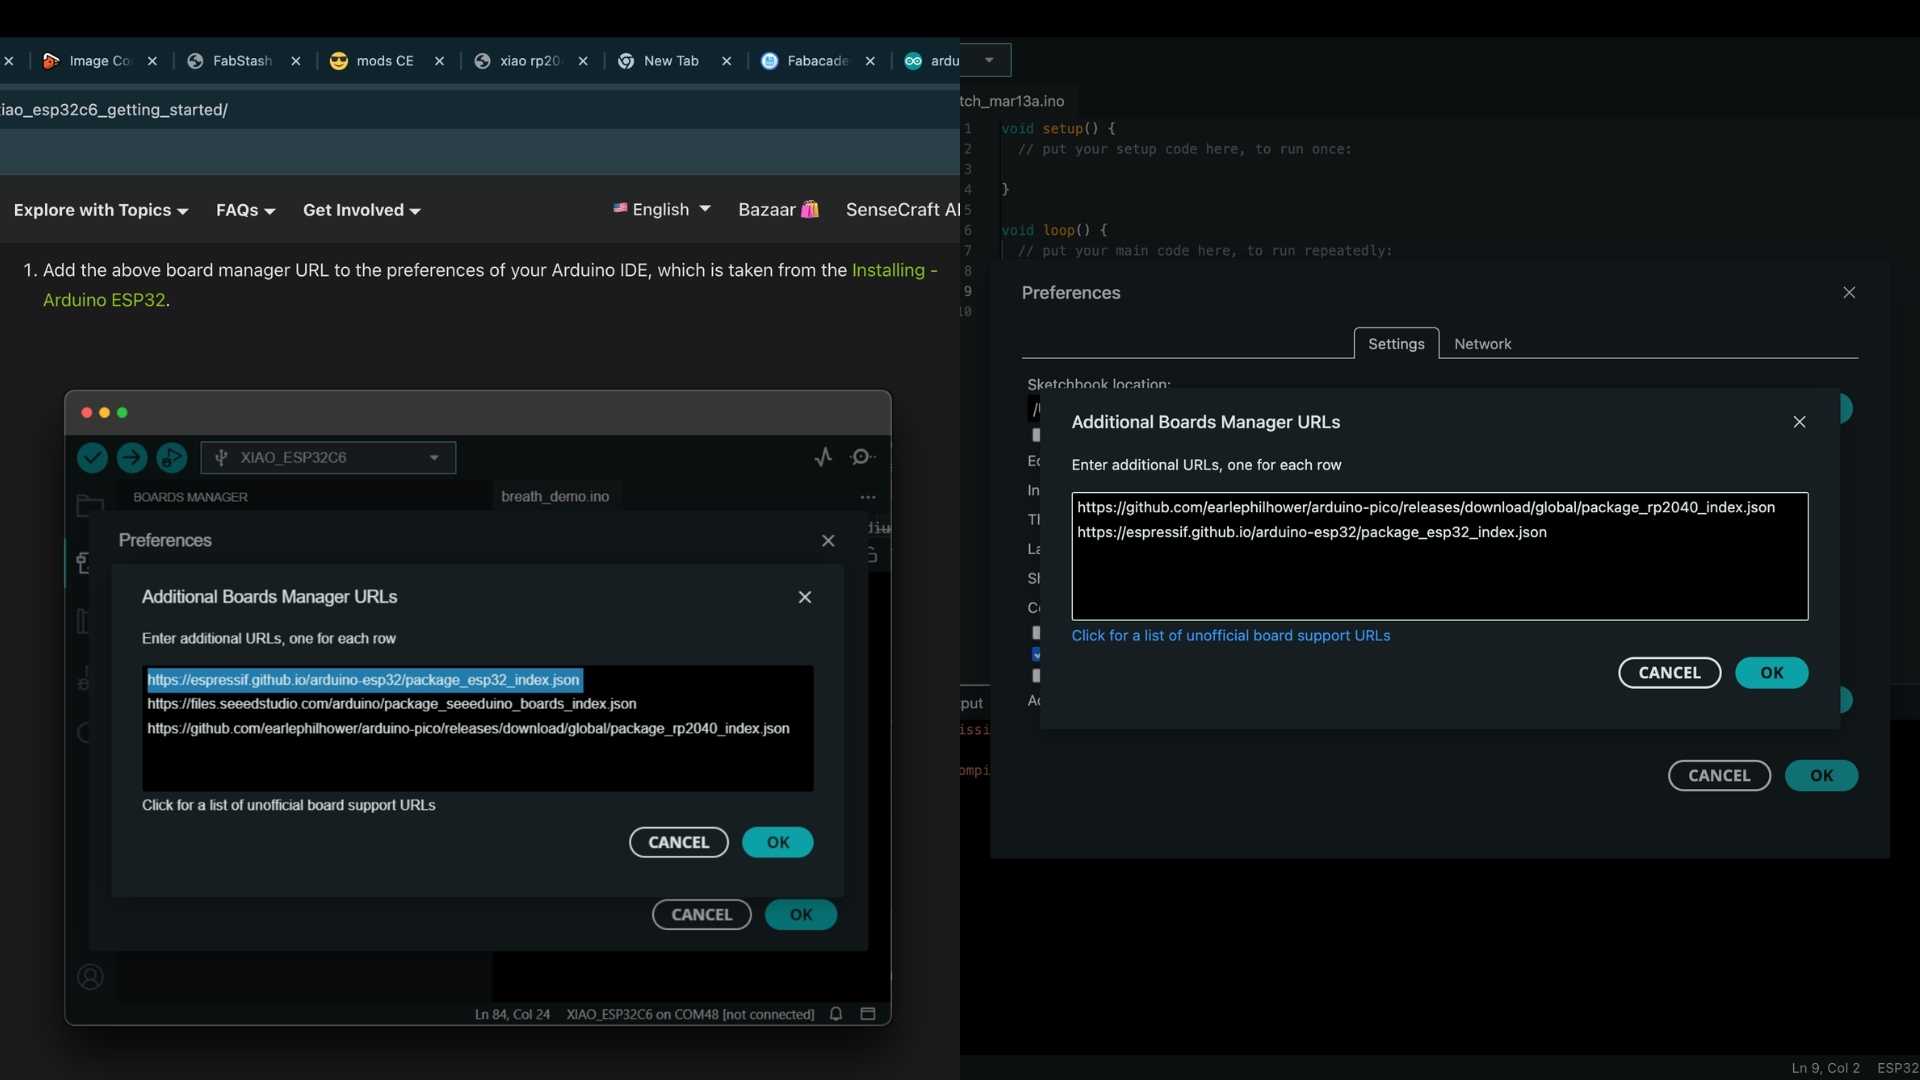Click the Upload arrow icon in tutorial screenshot
Screen dimensions: 1920x1080
point(131,458)
